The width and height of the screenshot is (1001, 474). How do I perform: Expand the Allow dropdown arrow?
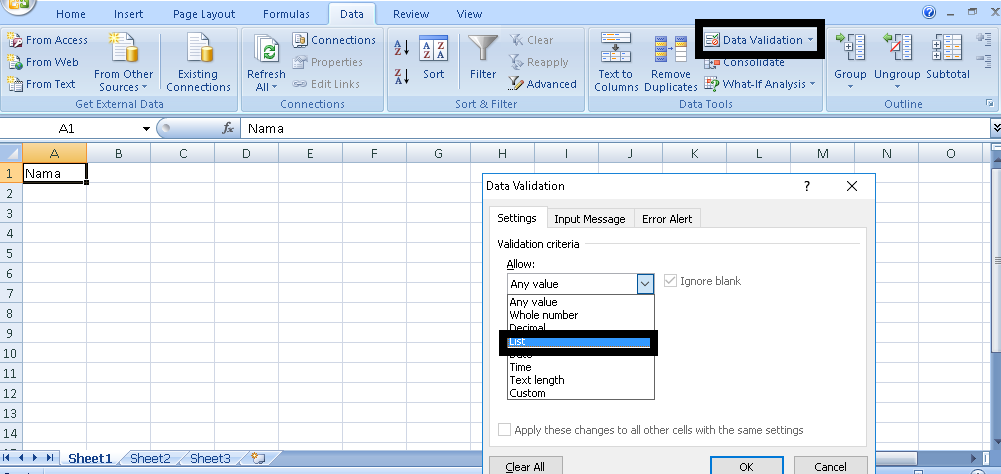click(645, 284)
